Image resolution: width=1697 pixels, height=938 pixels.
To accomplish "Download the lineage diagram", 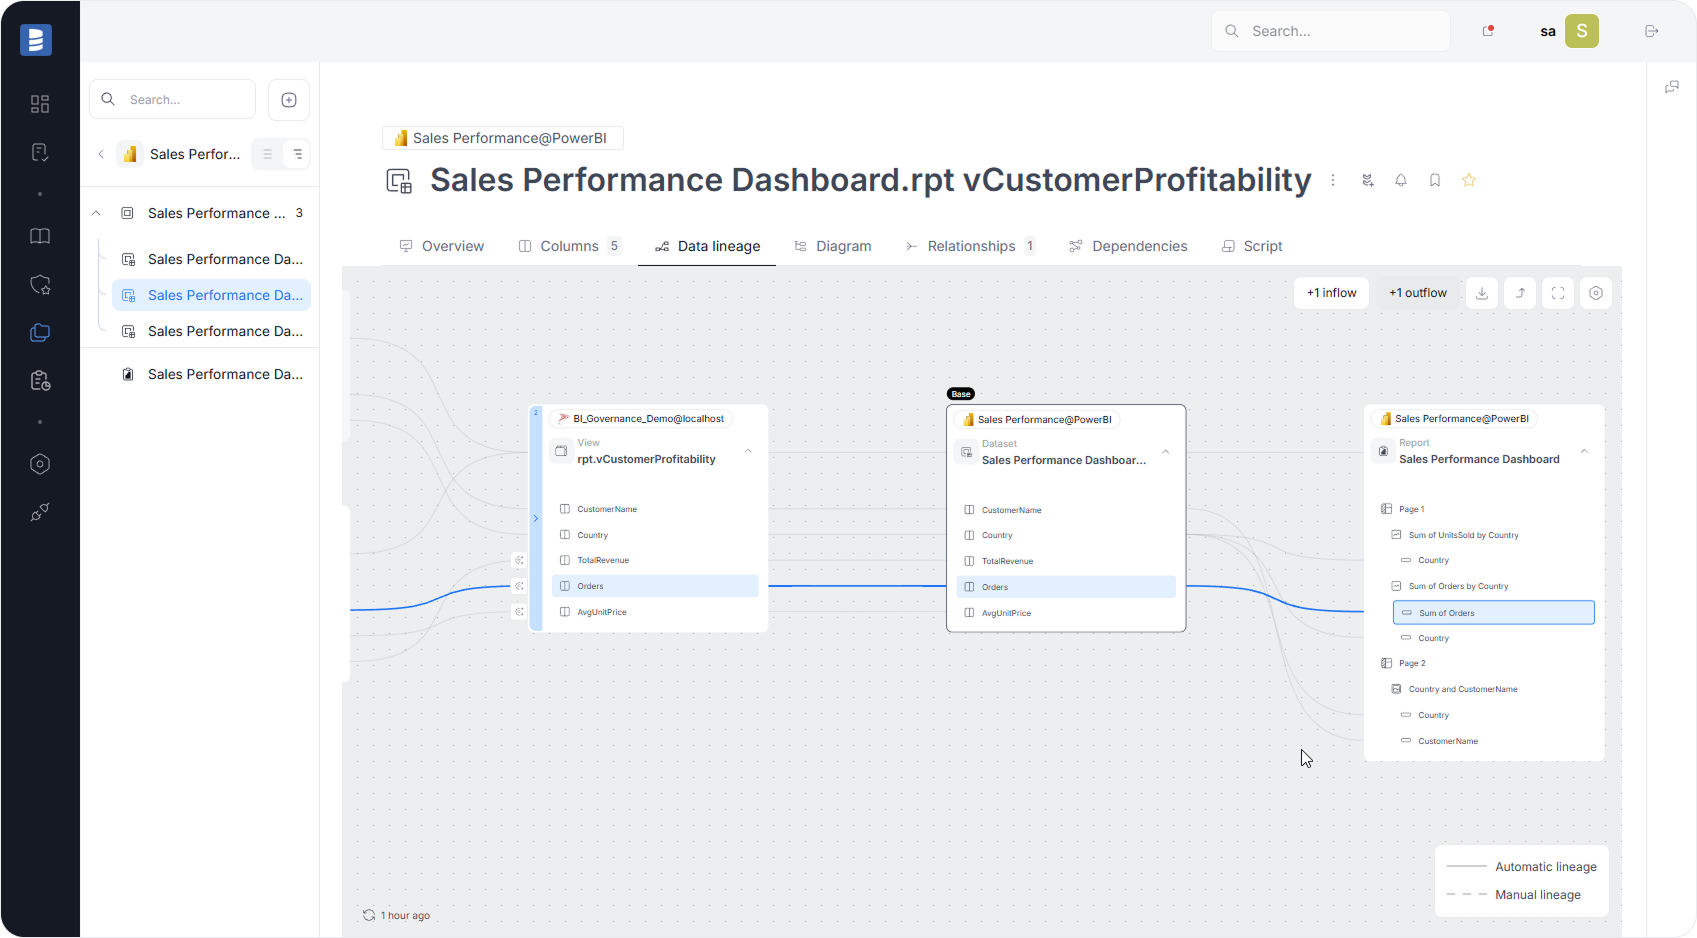I will point(1482,293).
